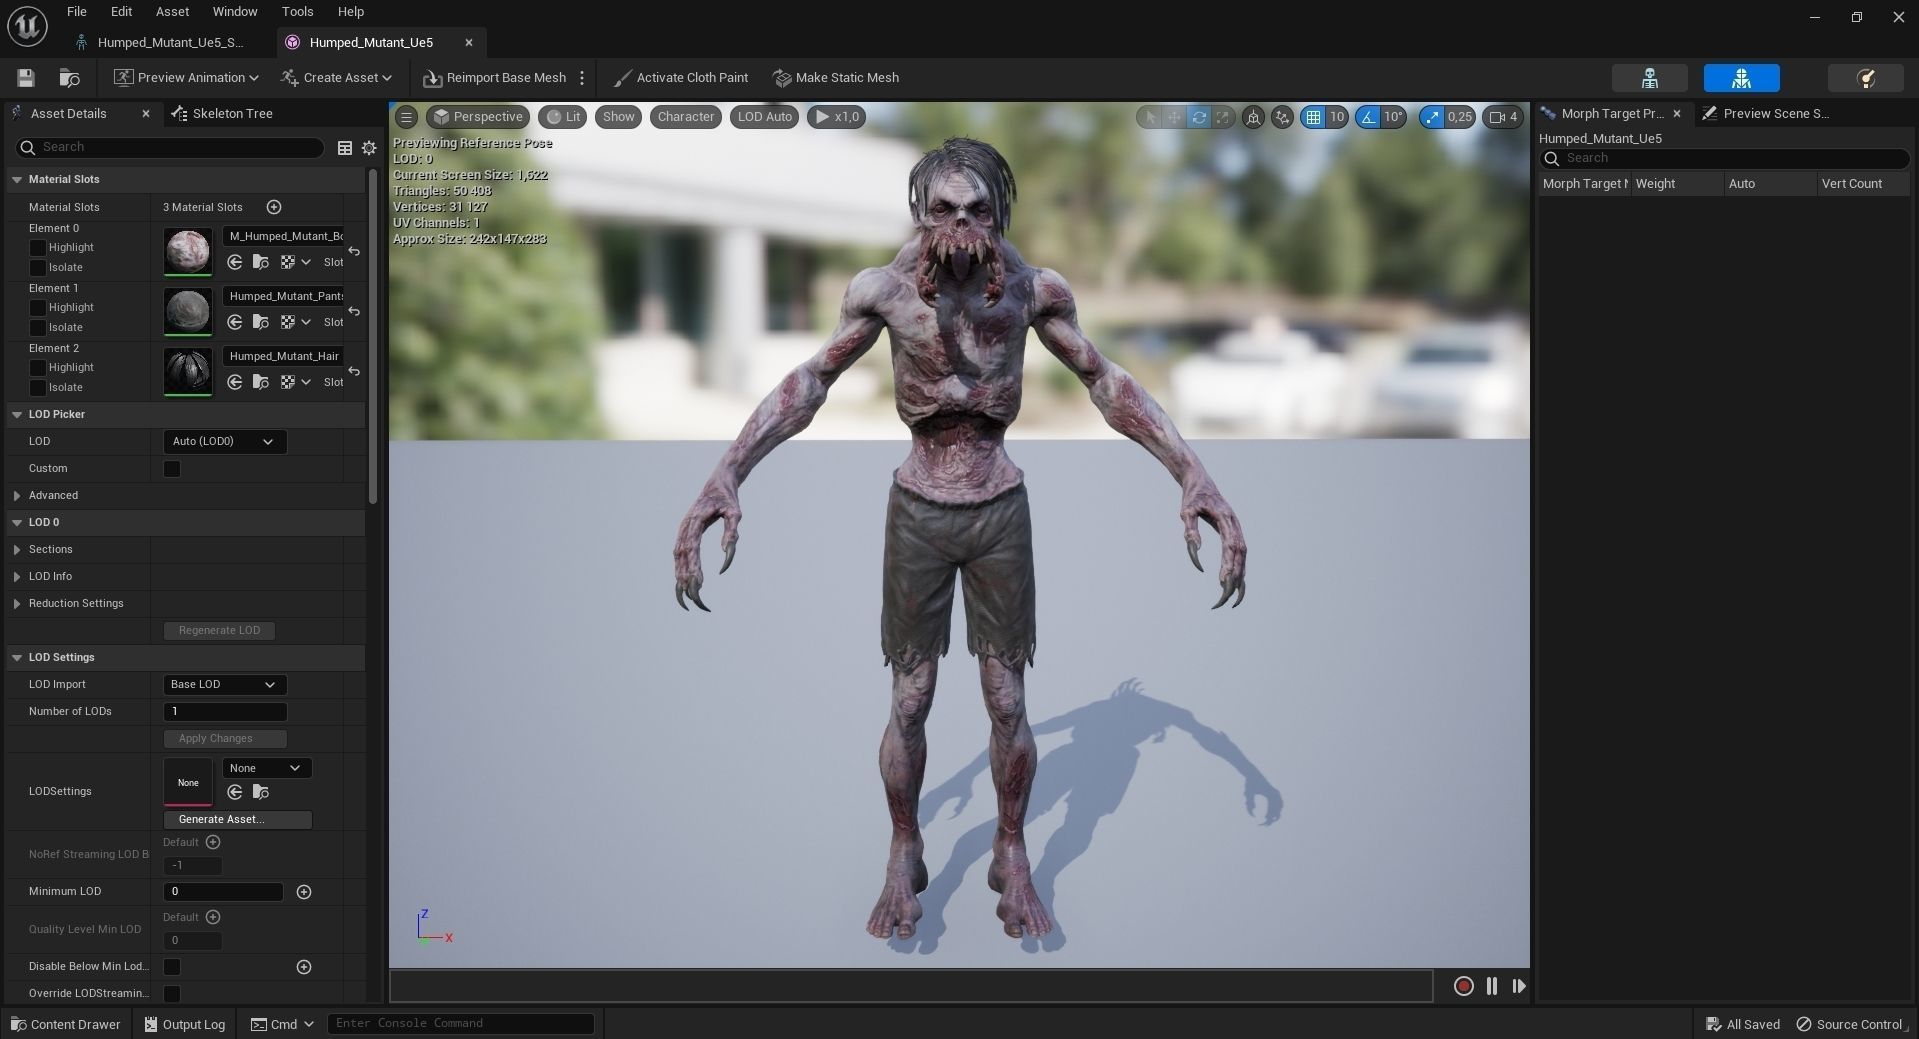Open Element 0 material thumbnail dropdown chevron

point(306,262)
